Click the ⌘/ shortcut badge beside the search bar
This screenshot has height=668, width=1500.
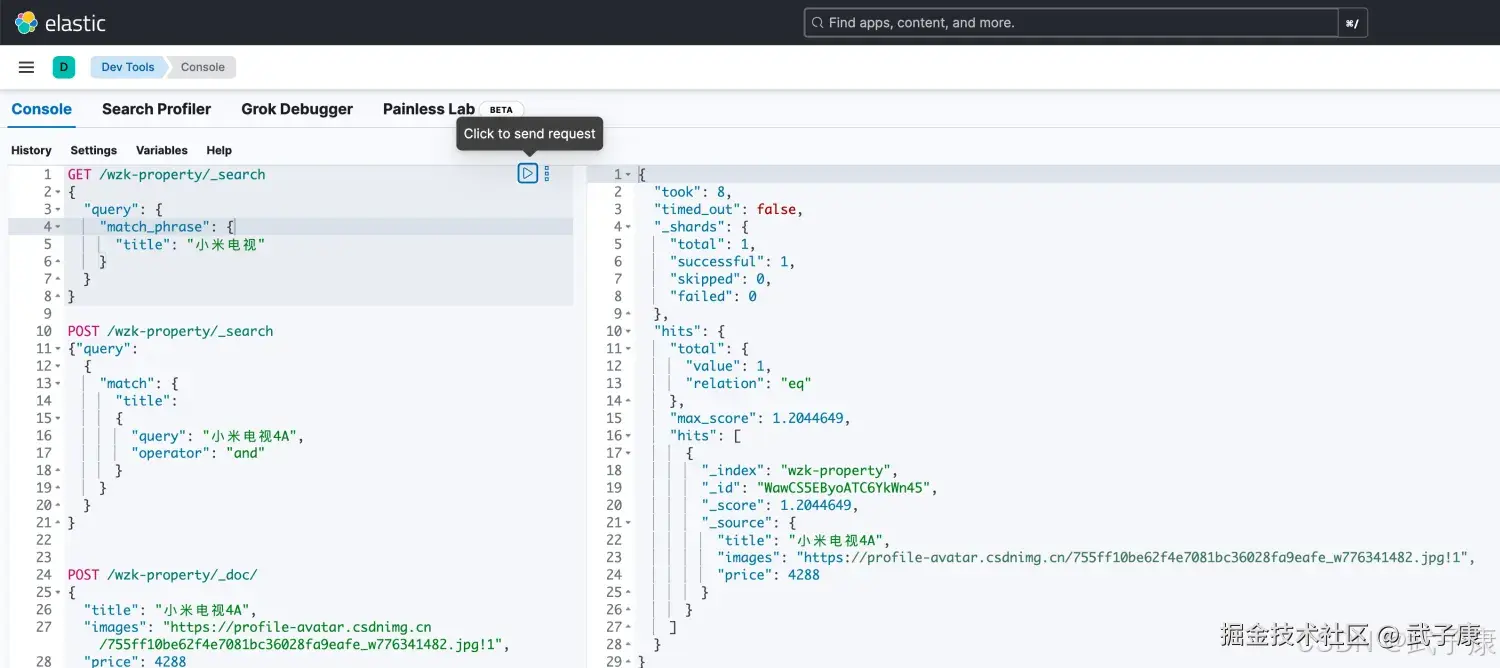click(1353, 22)
